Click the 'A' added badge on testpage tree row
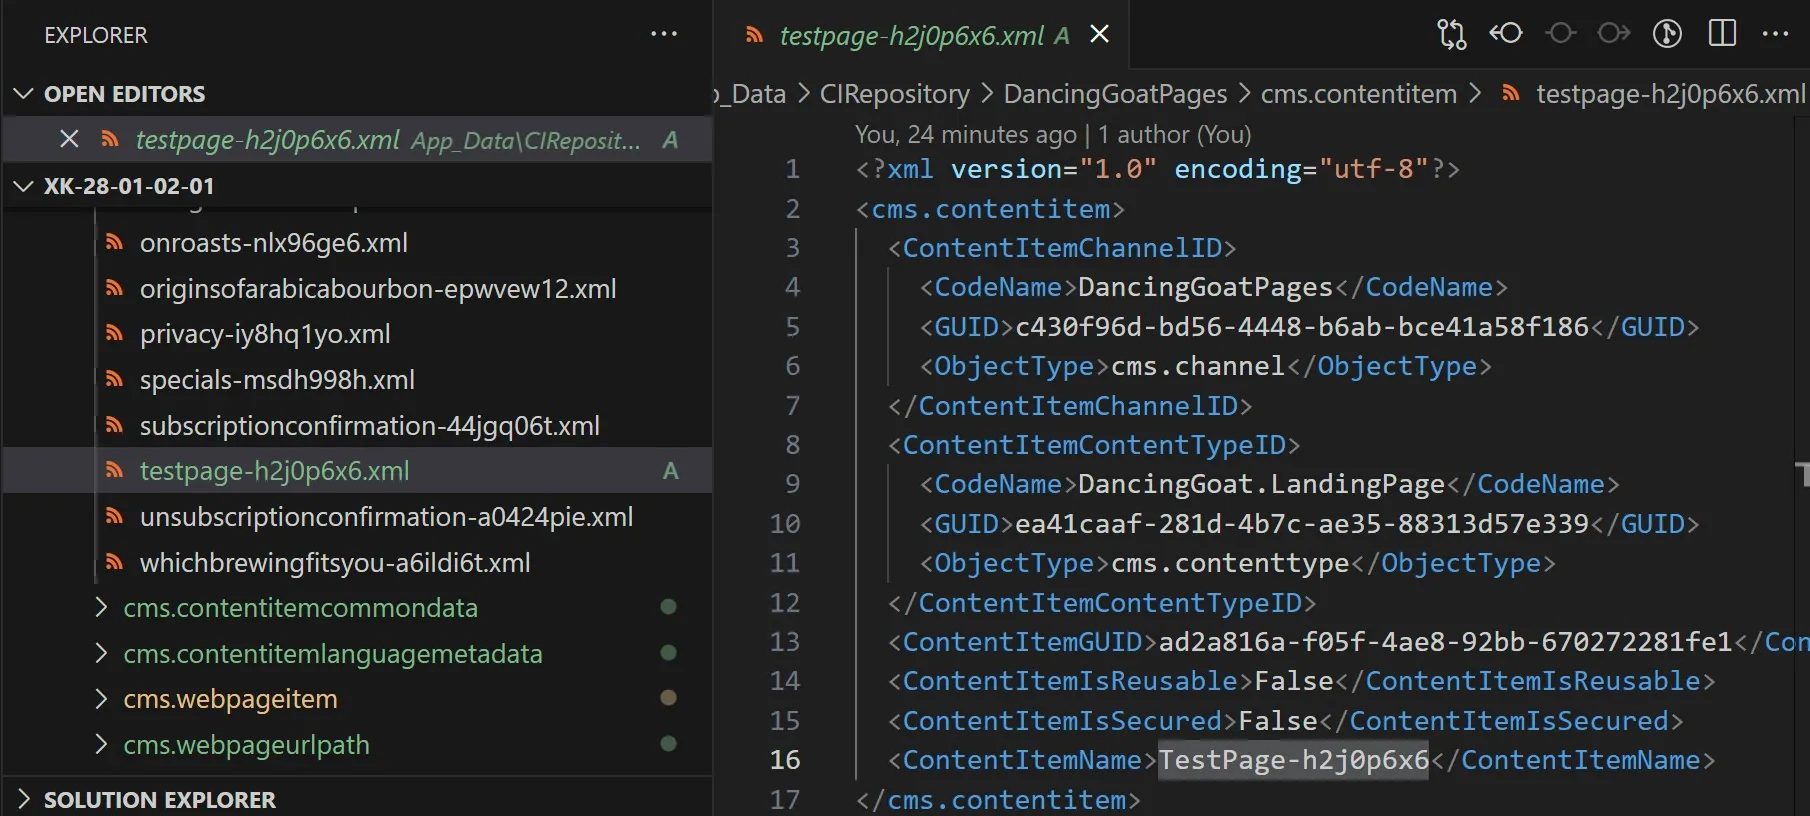Image resolution: width=1810 pixels, height=816 pixels. click(x=671, y=471)
